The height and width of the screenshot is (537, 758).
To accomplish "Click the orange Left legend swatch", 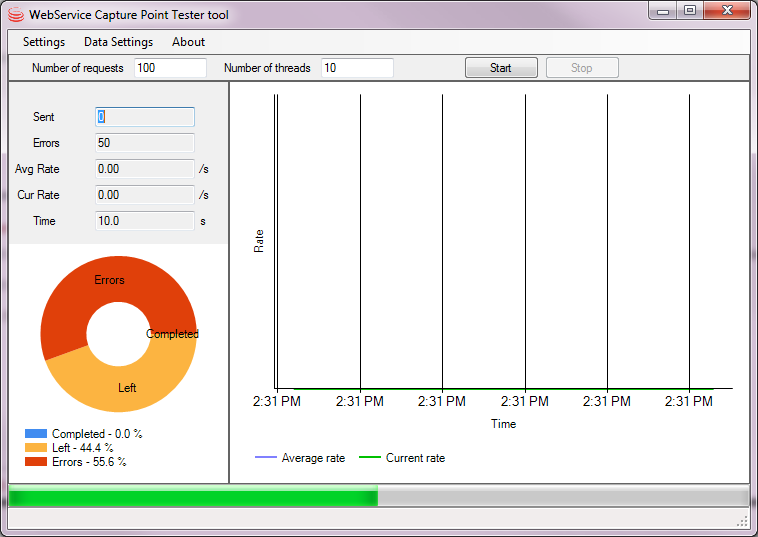I will tap(36, 448).
